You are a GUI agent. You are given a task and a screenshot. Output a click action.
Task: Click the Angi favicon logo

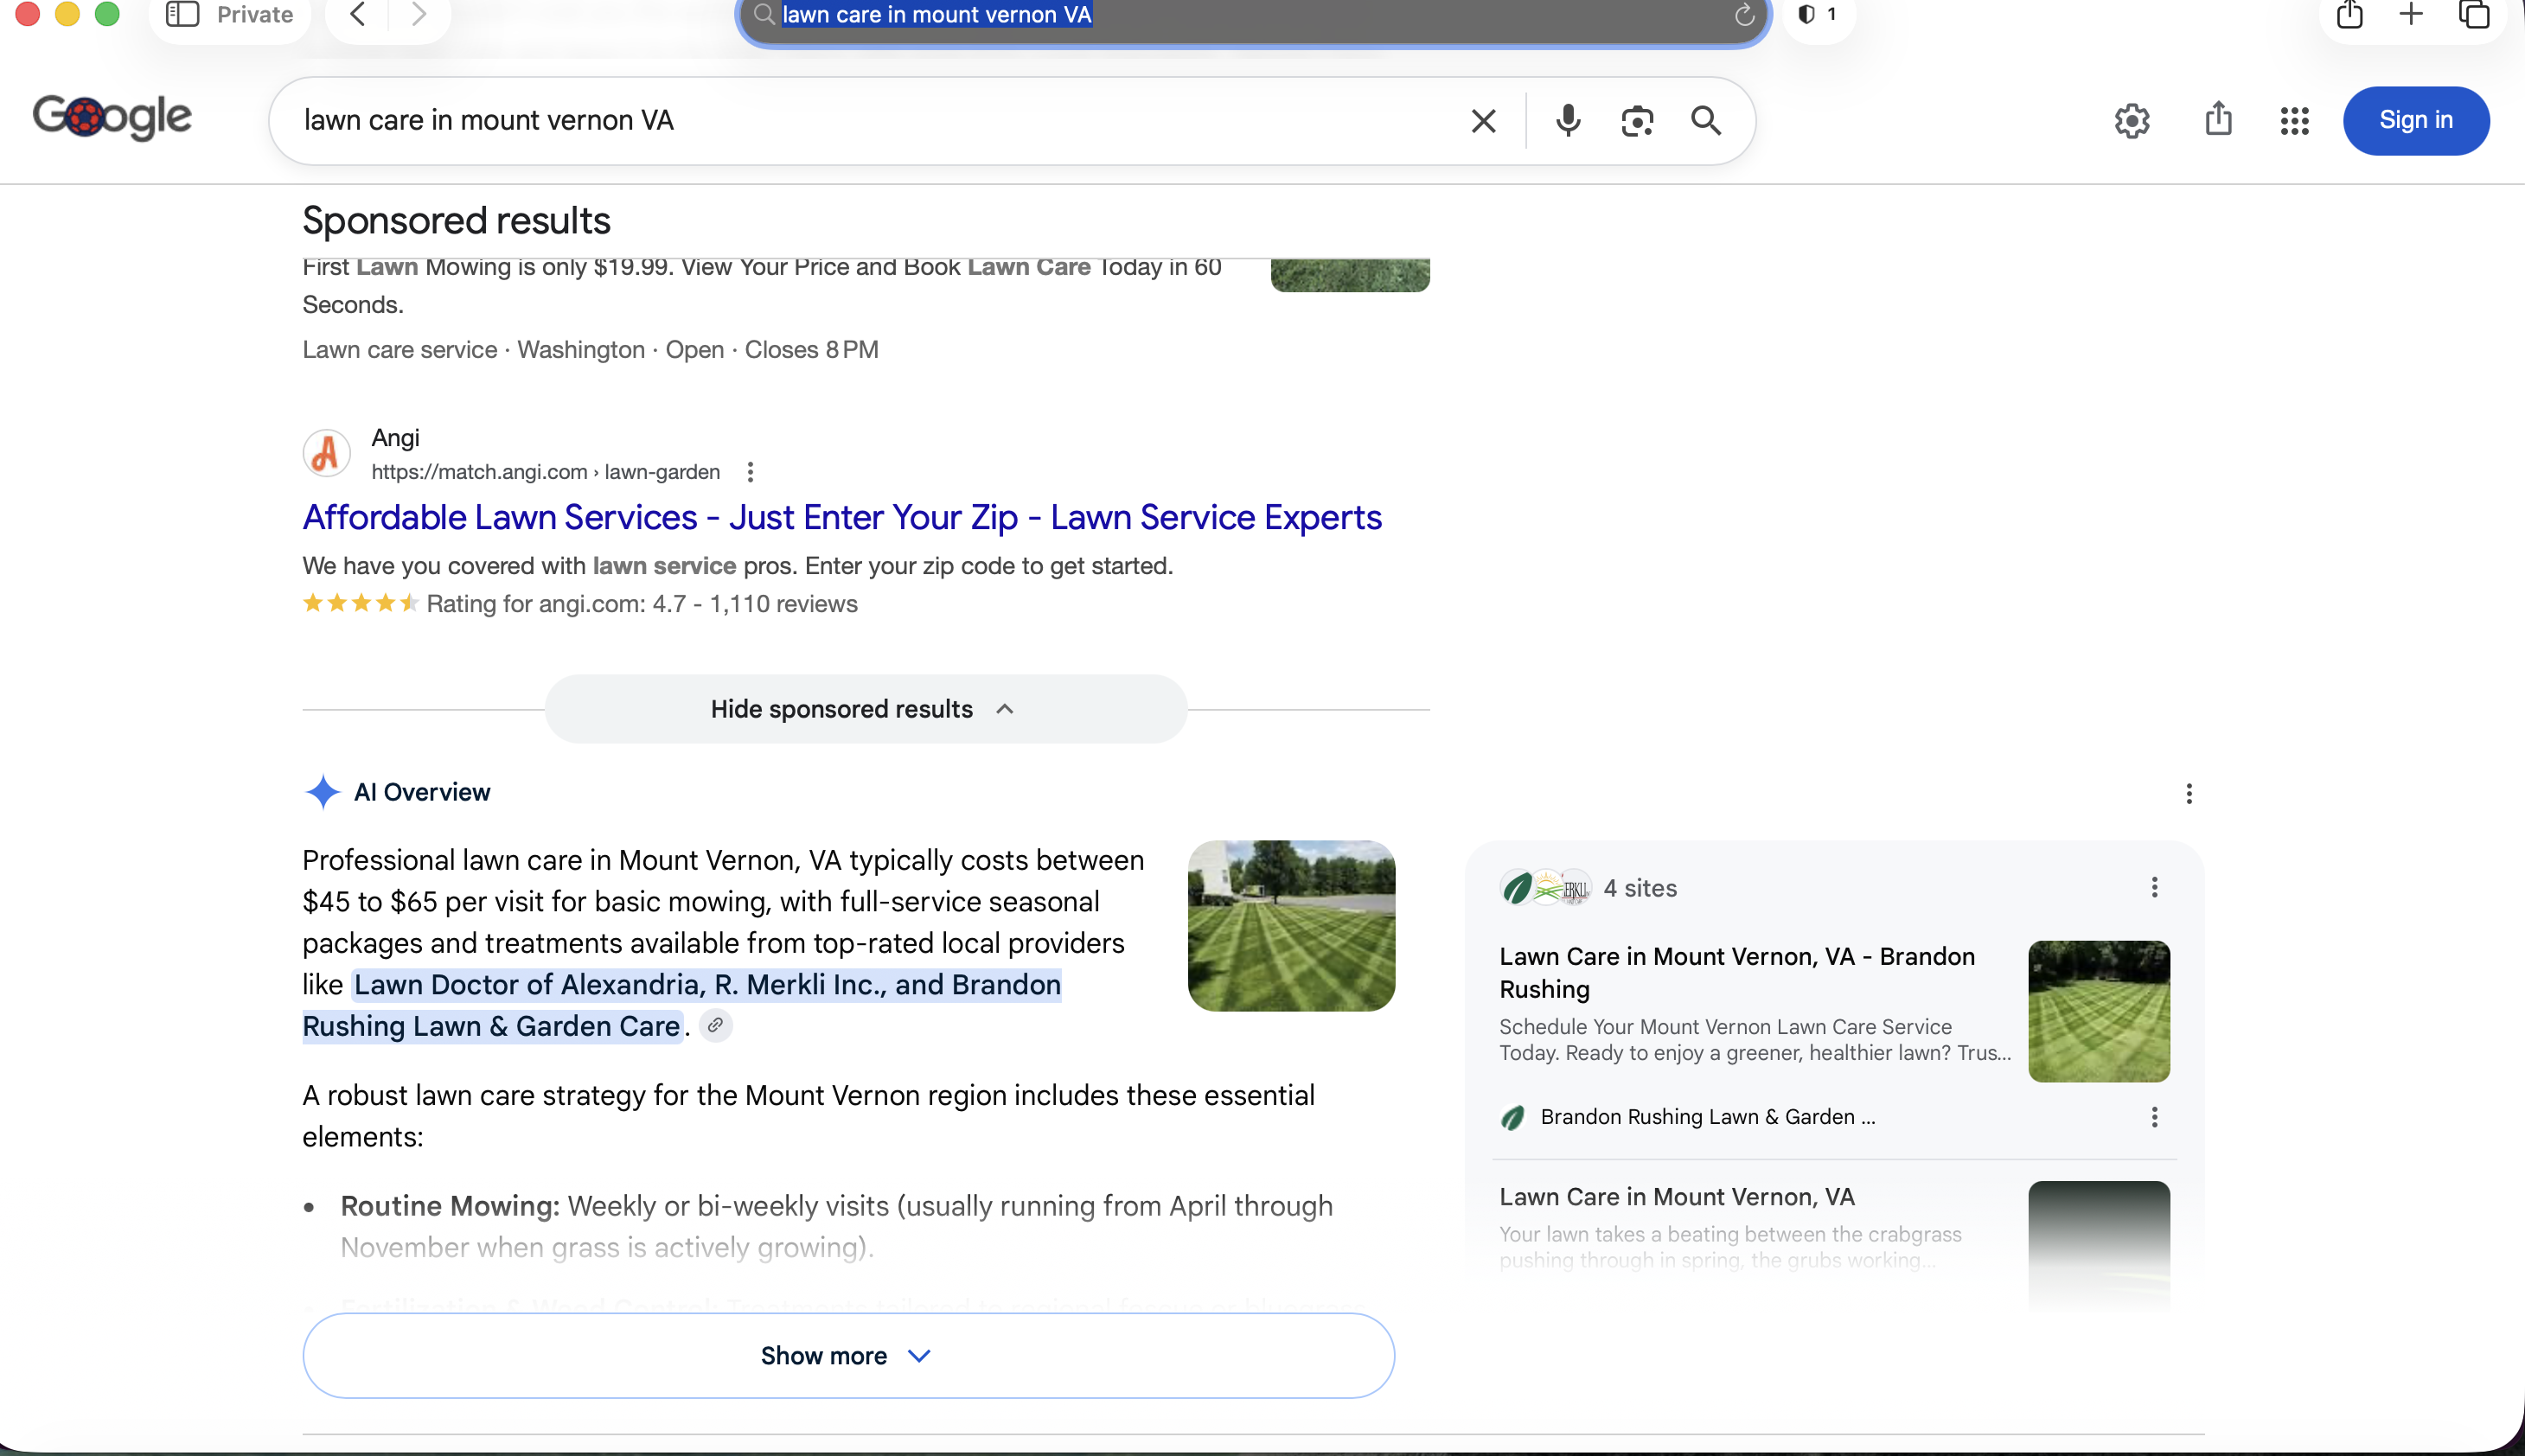point(326,454)
